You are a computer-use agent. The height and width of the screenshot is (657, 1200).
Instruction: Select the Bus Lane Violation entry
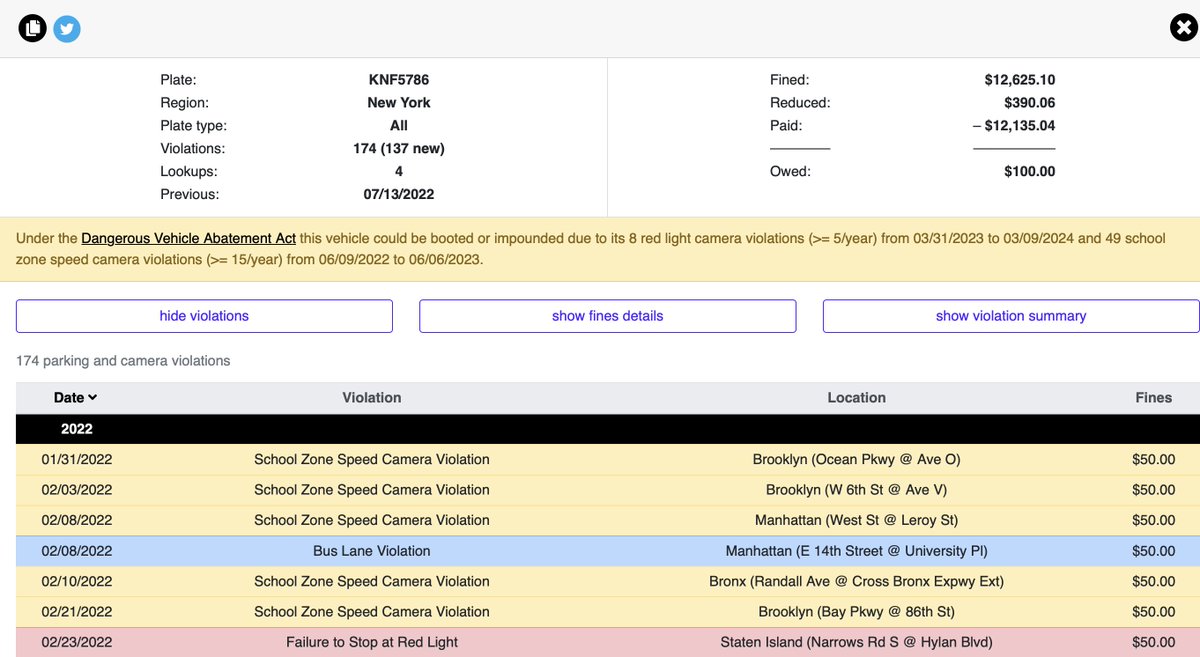click(x=372, y=551)
